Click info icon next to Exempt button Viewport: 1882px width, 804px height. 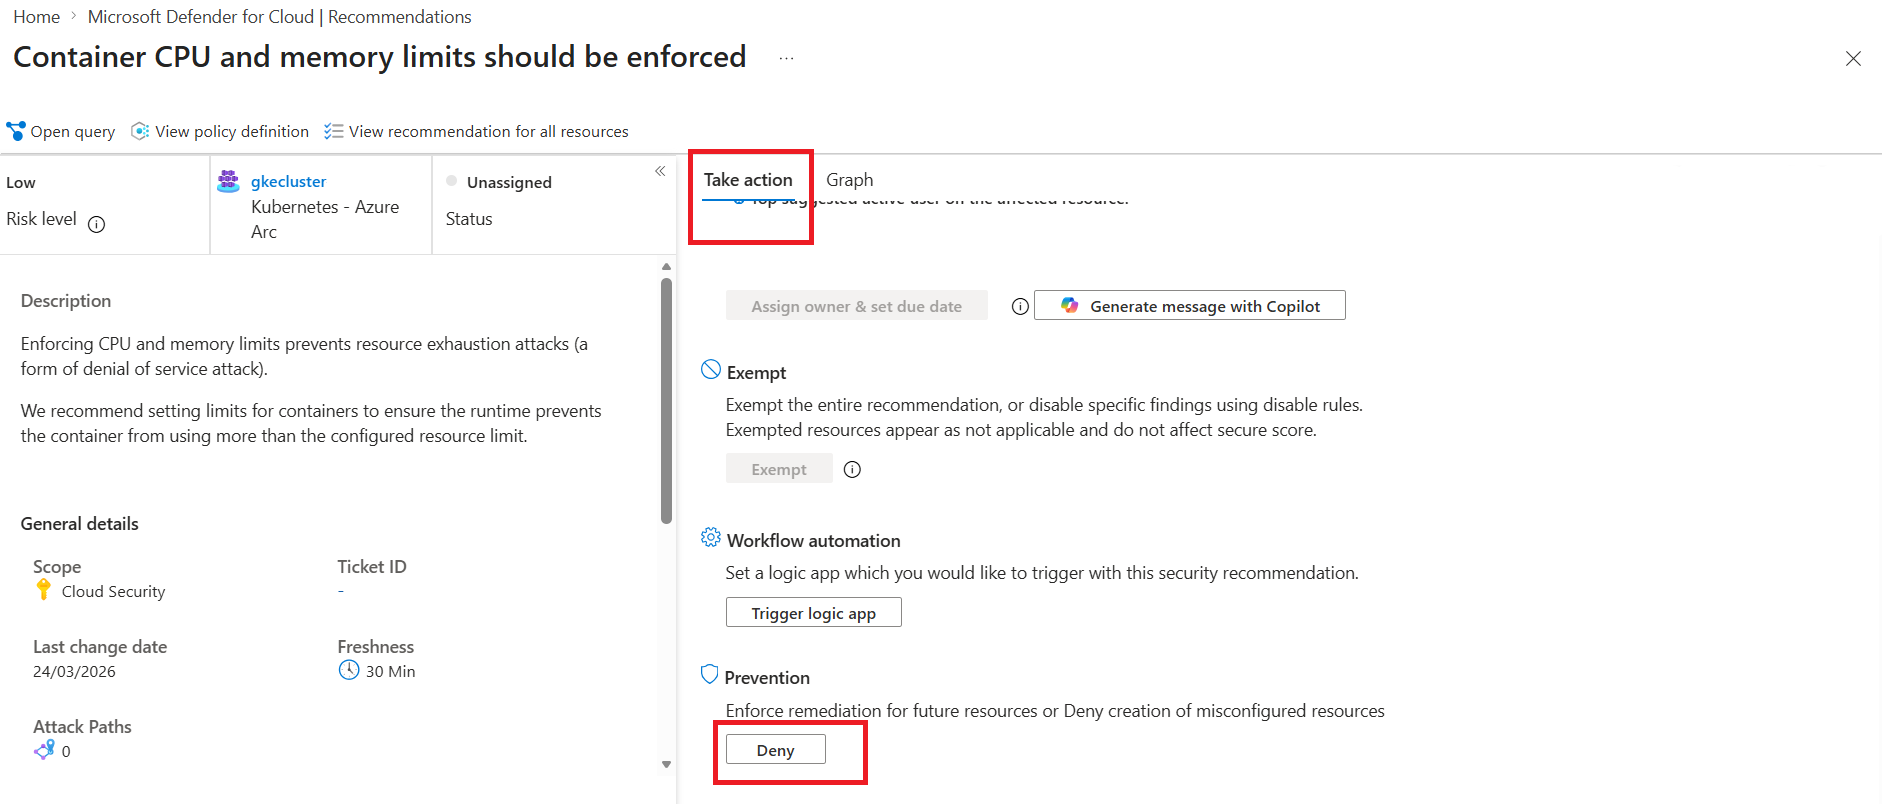(852, 469)
